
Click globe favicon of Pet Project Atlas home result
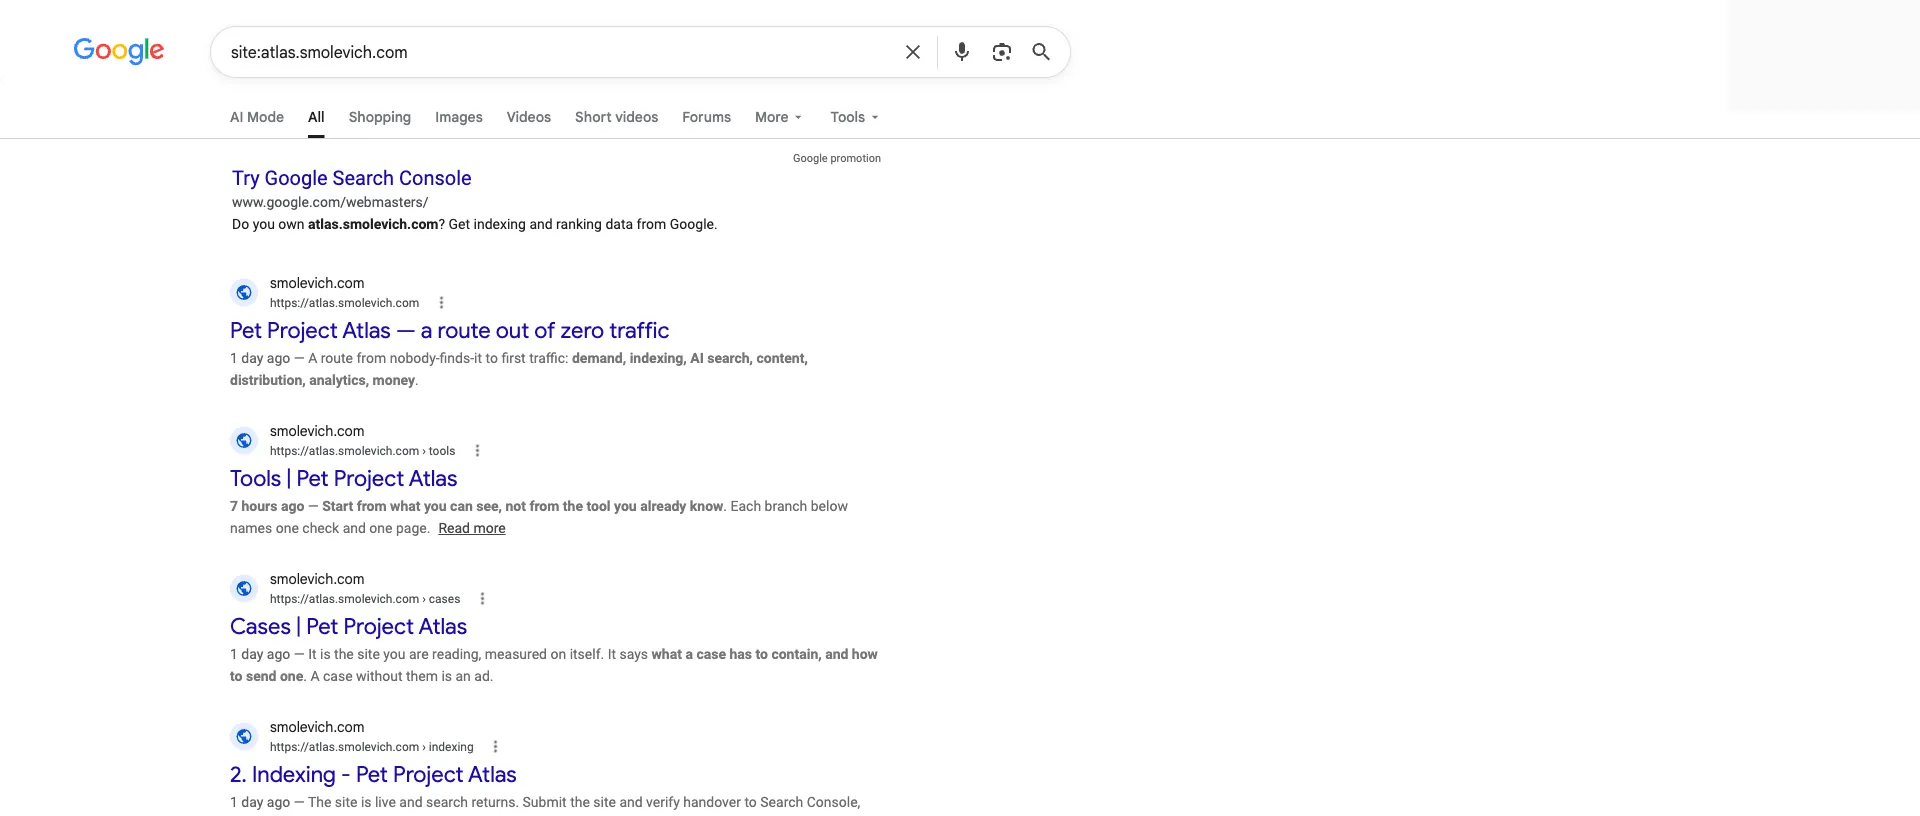coord(244,293)
